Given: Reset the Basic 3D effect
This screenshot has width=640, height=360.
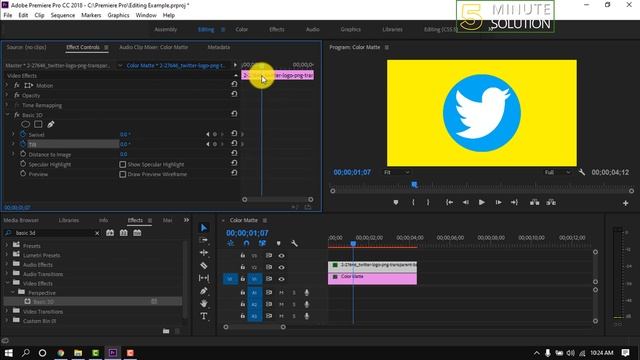Looking at the screenshot, I should [234, 114].
